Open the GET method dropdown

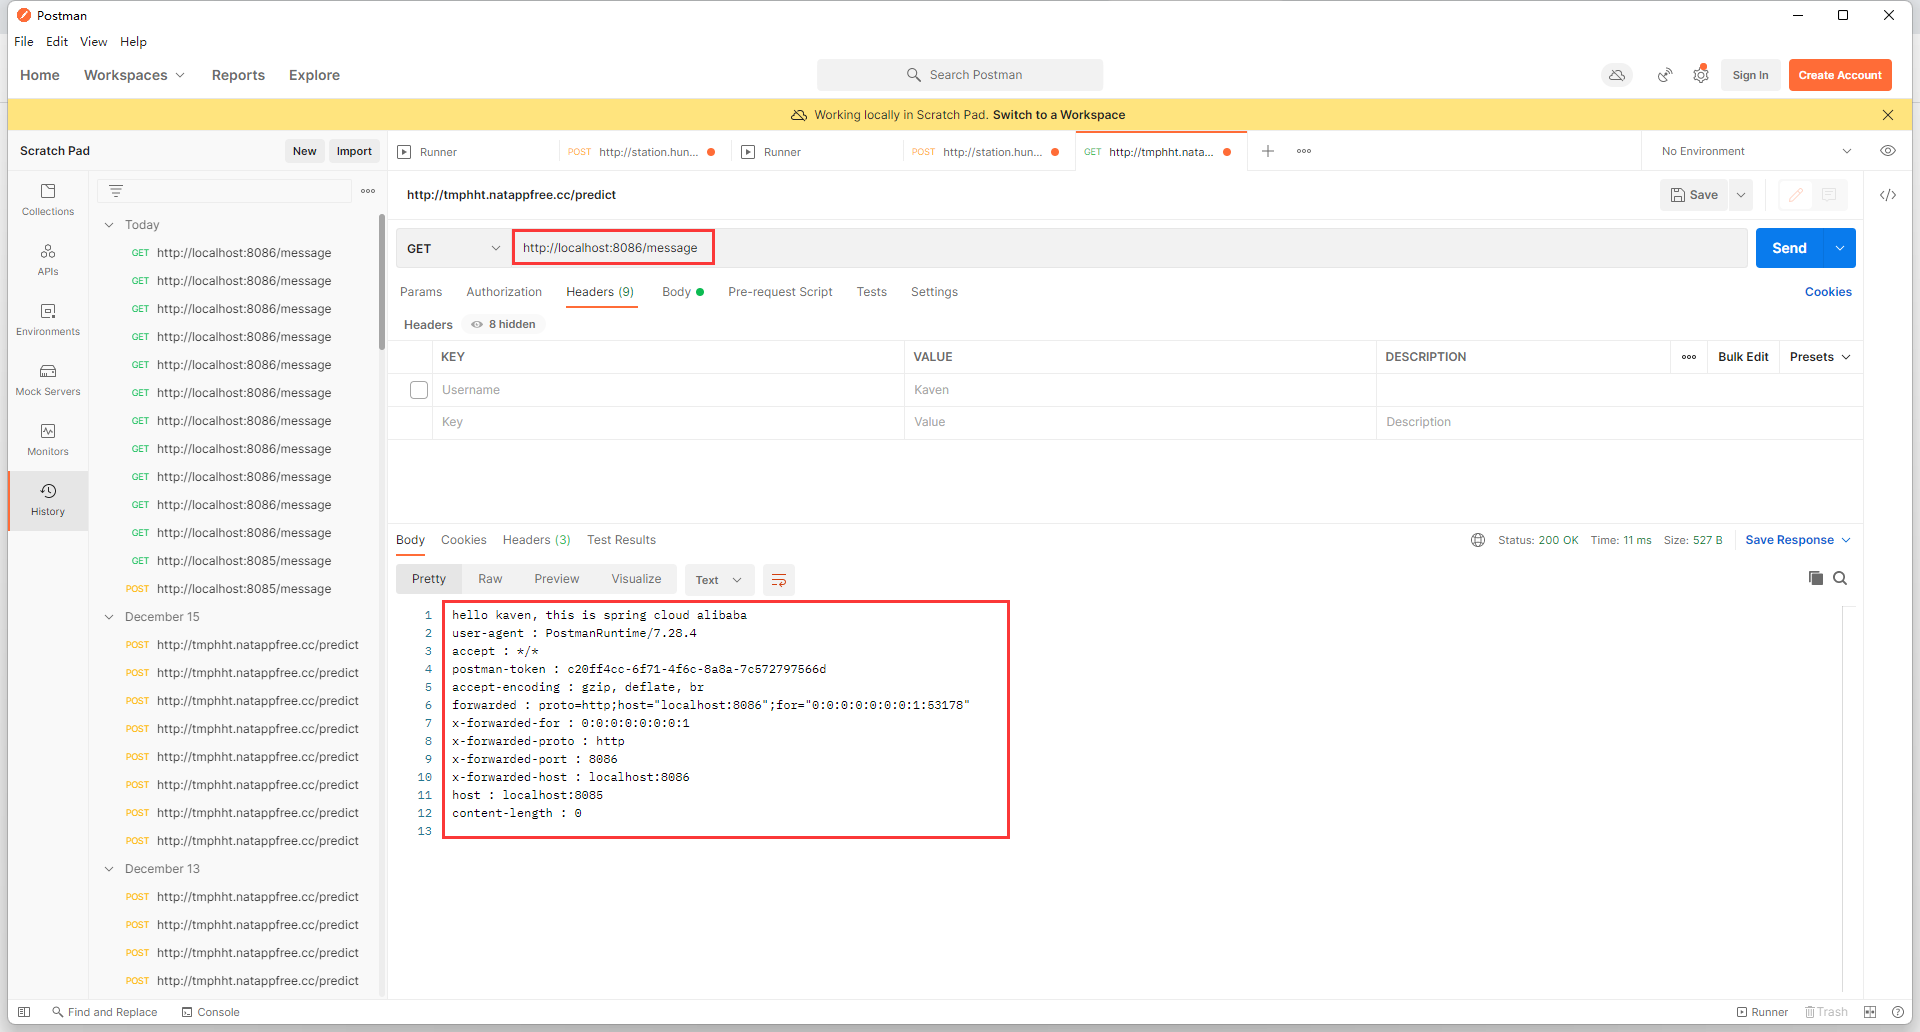453,248
